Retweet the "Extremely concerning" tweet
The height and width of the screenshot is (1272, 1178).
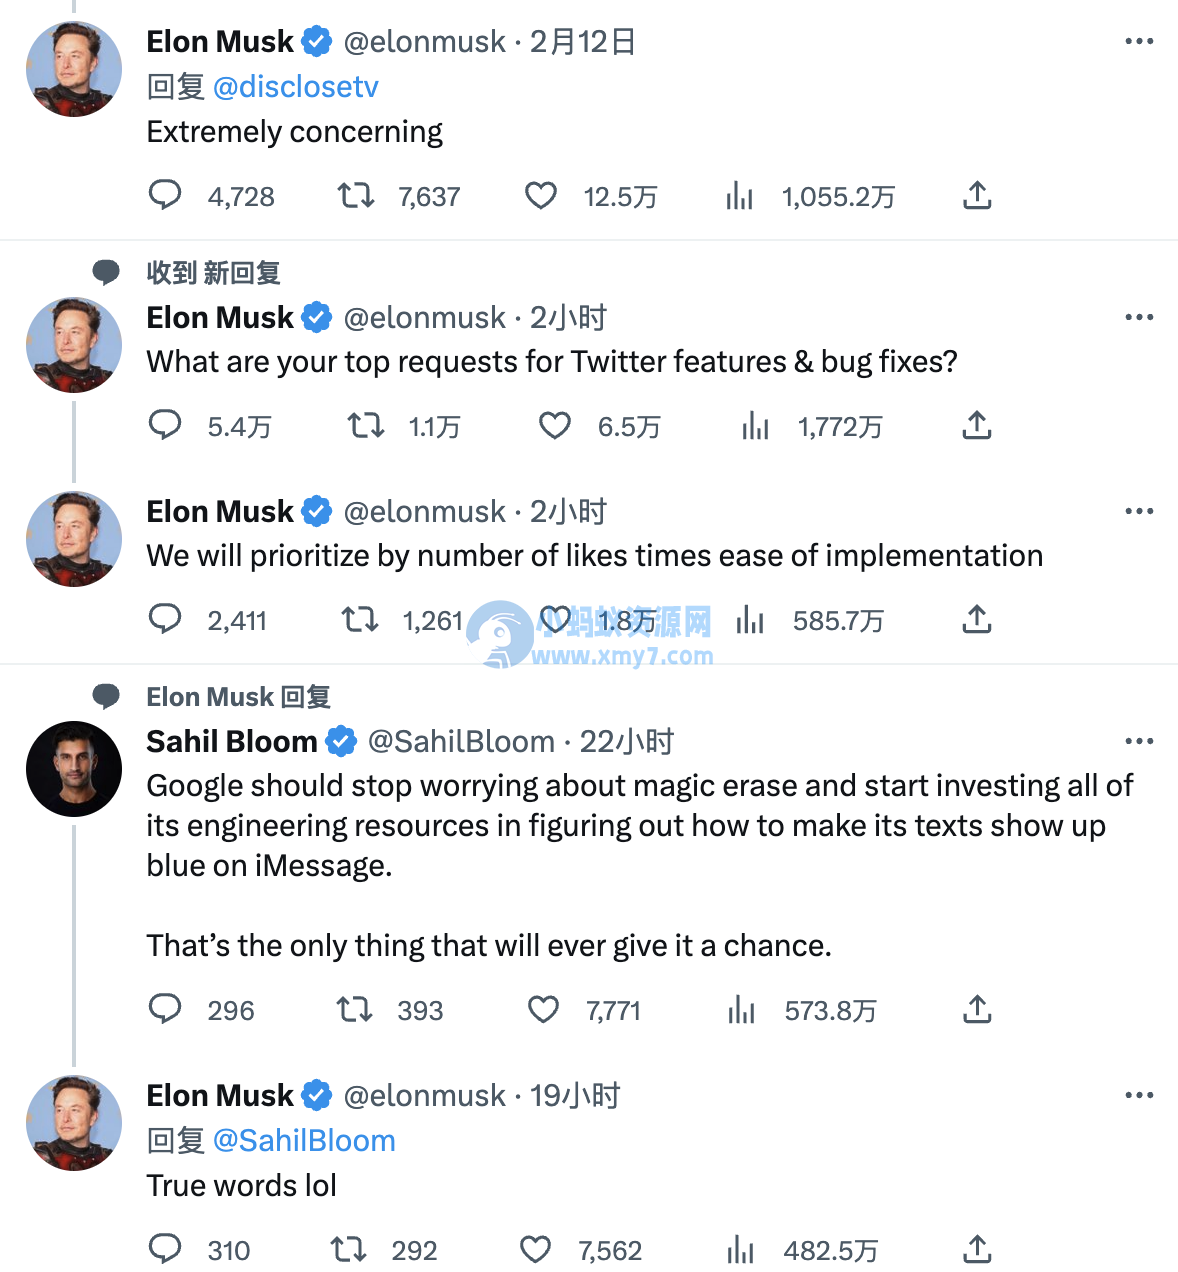click(356, 196)
